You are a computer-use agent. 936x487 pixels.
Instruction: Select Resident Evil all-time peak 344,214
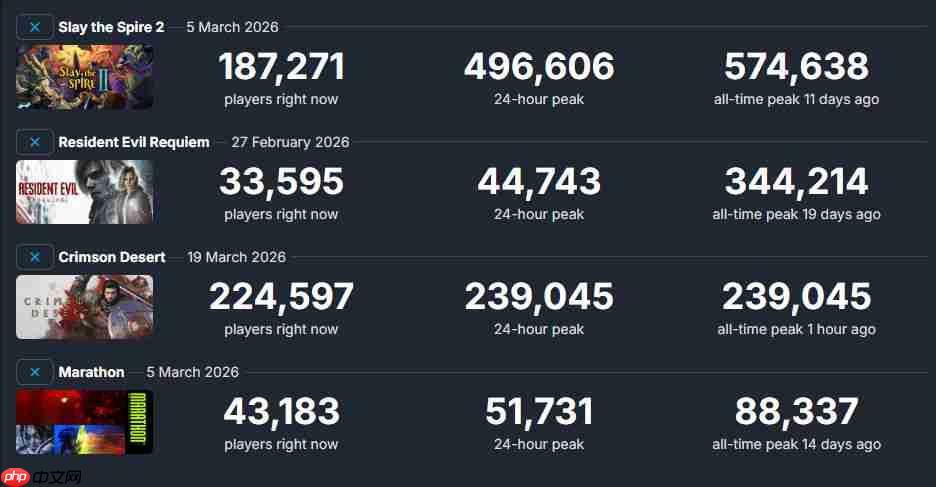pos(796,181)
